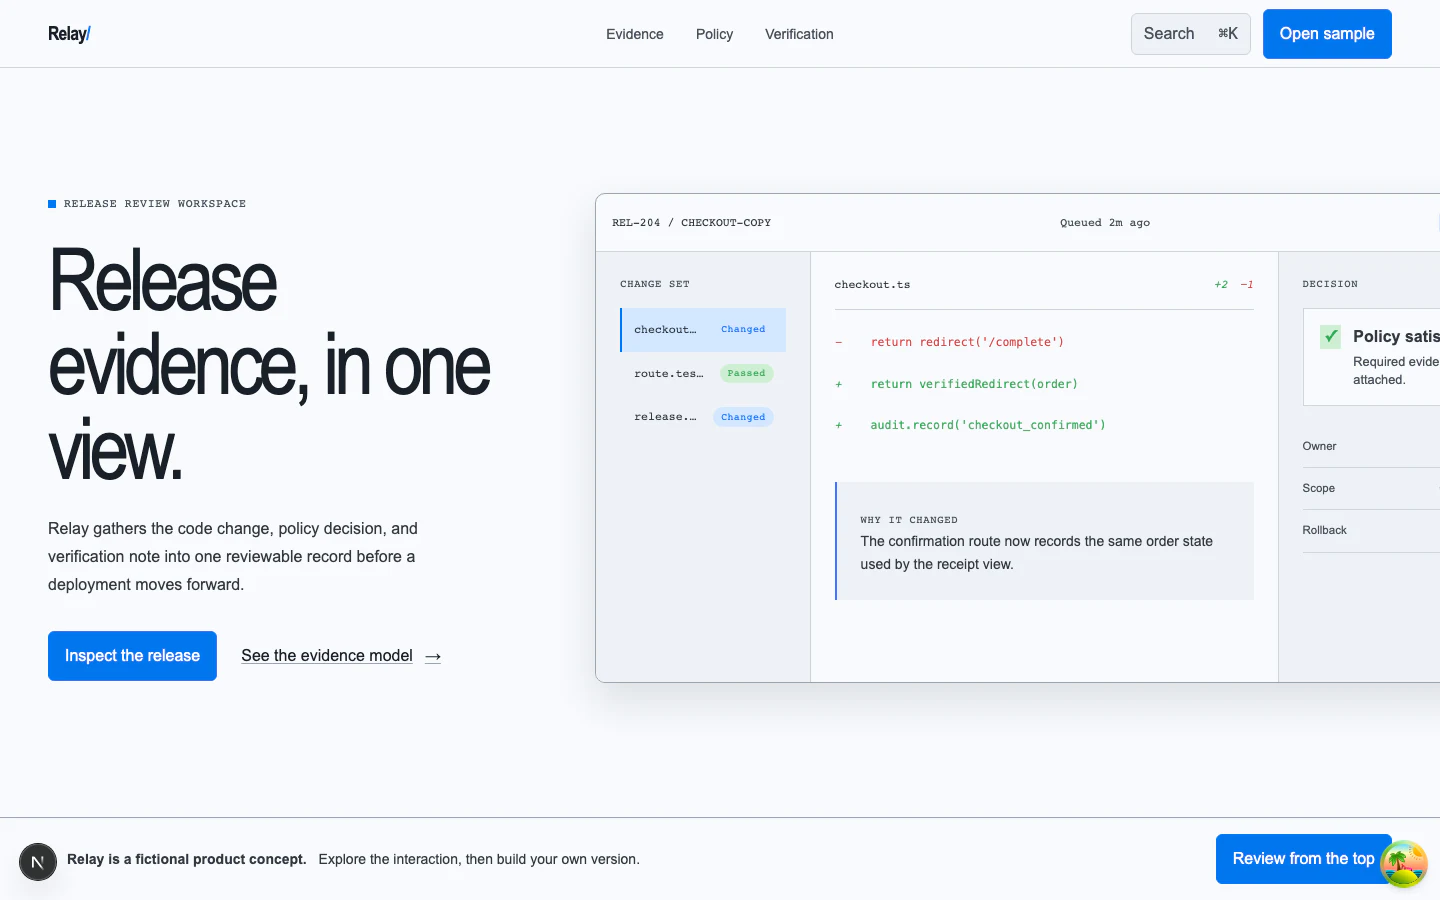
Task: Click the +2 additions count
Action: tap(1221, 285)
